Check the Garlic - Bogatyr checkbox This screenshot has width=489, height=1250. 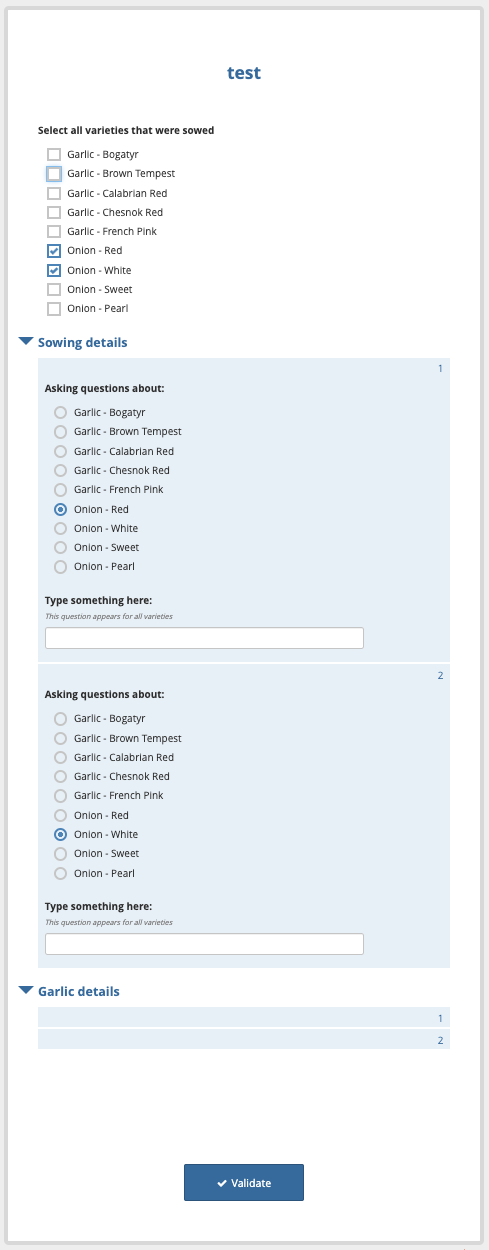click(x=54, y=155)
